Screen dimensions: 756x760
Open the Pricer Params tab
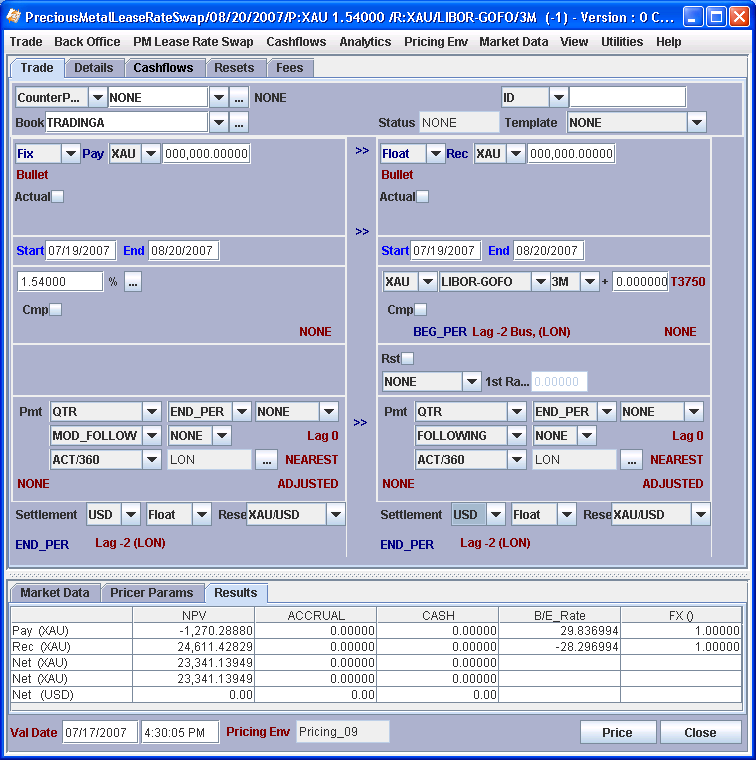pos(152,593)
